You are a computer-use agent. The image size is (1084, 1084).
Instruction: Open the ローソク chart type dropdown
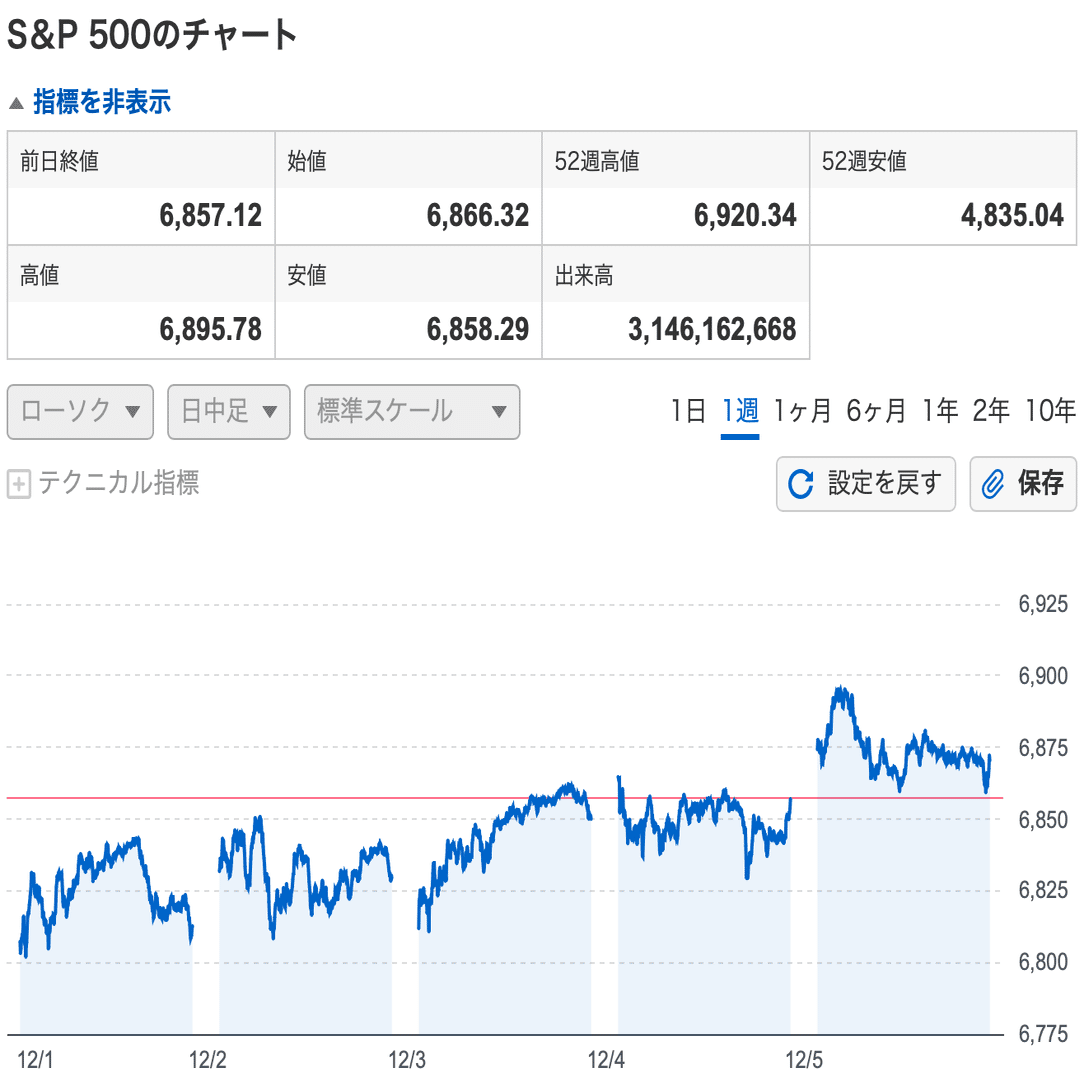[x=80, y=412]
